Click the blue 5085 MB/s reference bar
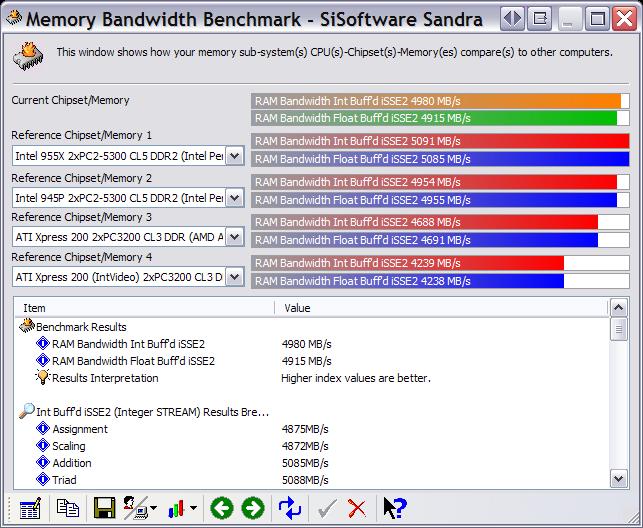The height and width of the screenshot is (528, 643). pos(440,159)
